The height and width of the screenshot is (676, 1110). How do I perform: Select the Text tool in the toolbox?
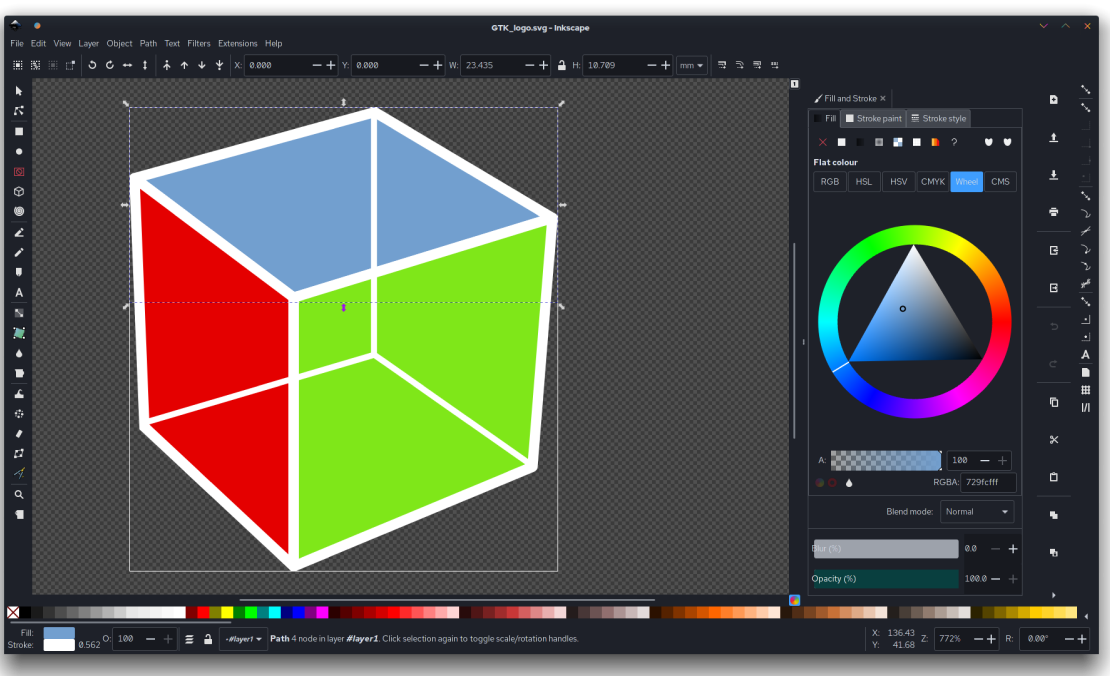pyautogui.click(x=19, y=293)
